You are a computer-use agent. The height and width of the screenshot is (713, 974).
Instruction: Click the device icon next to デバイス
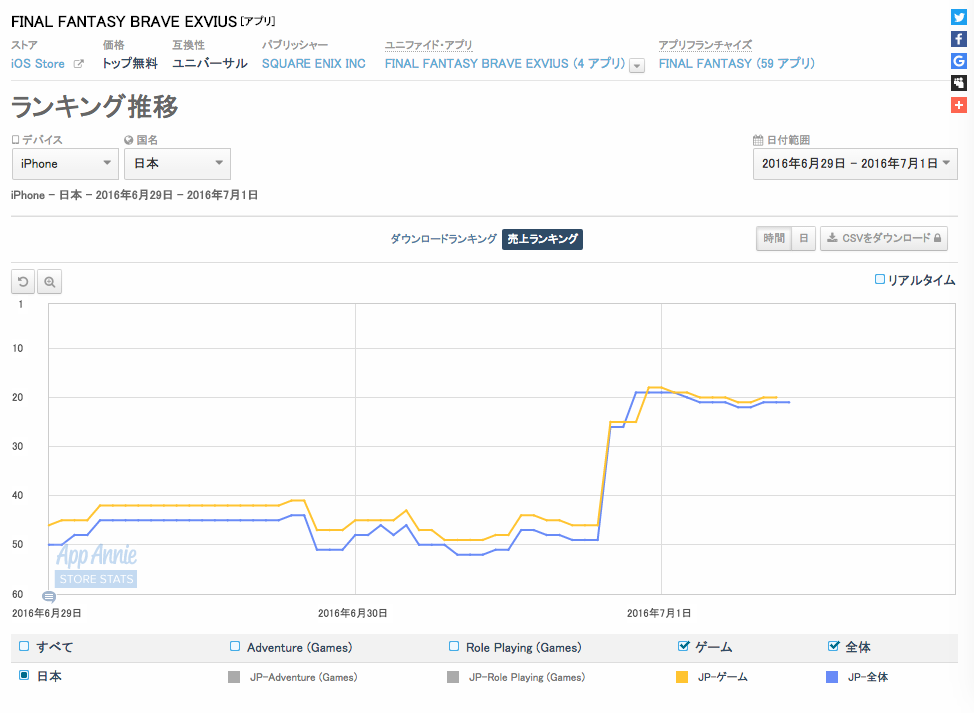pos(16,140)
